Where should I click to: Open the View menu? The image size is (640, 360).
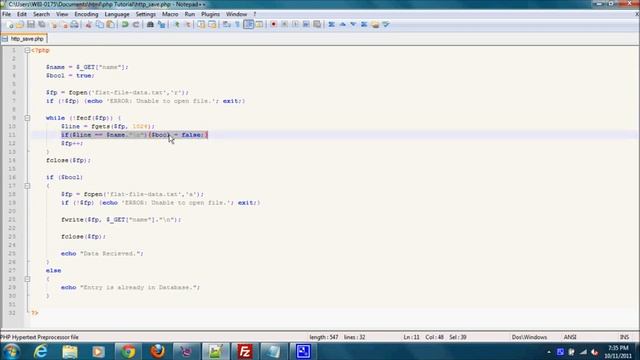(x=62, y=14)
